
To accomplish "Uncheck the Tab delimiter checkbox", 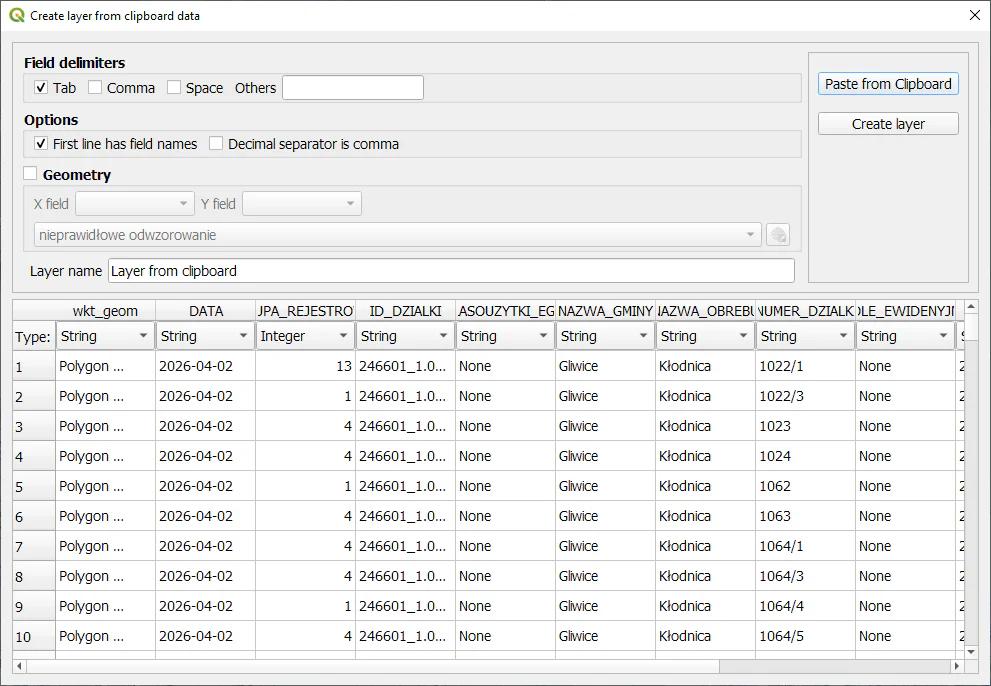I will pyautogui.click(x=41, y=88).
